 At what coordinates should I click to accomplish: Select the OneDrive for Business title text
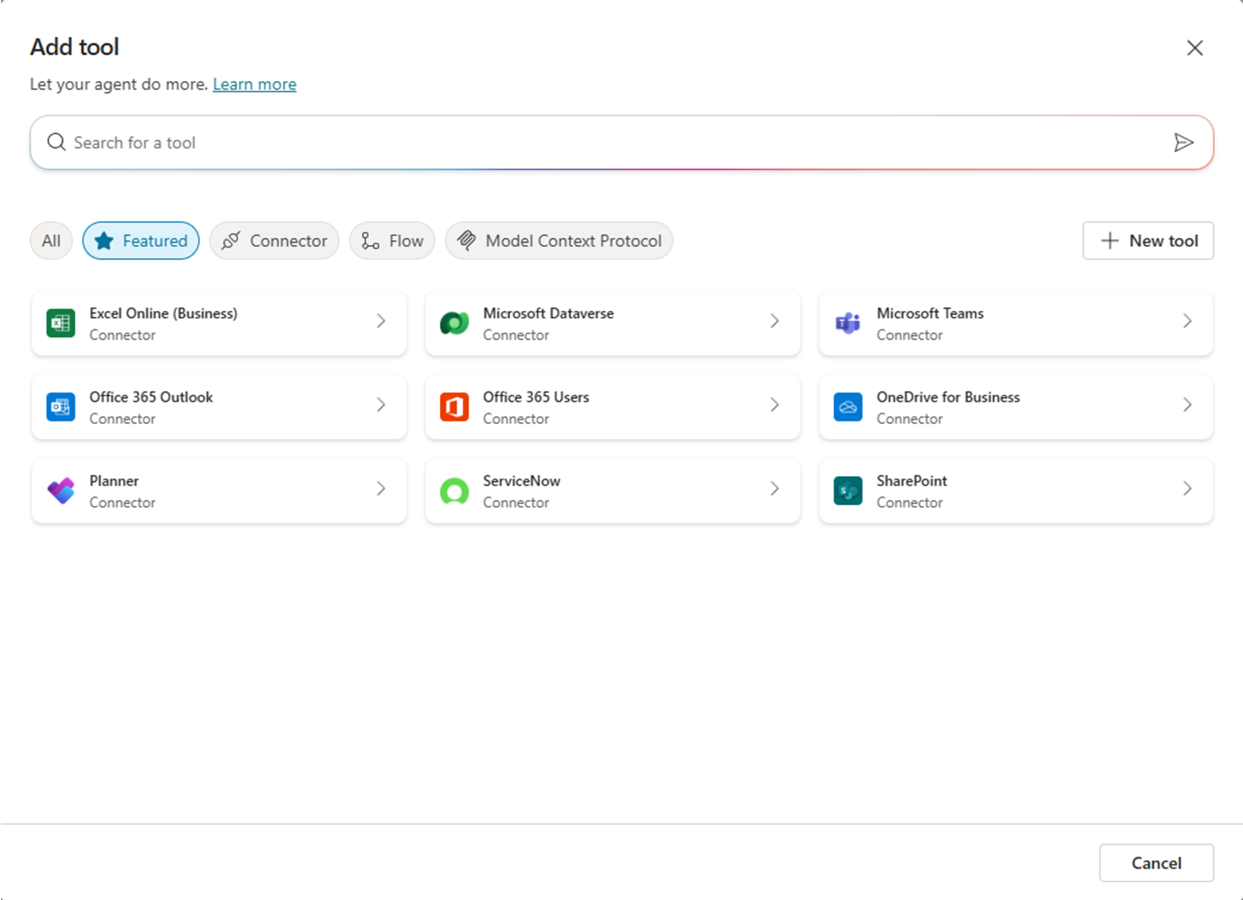(x=948, y=397)
